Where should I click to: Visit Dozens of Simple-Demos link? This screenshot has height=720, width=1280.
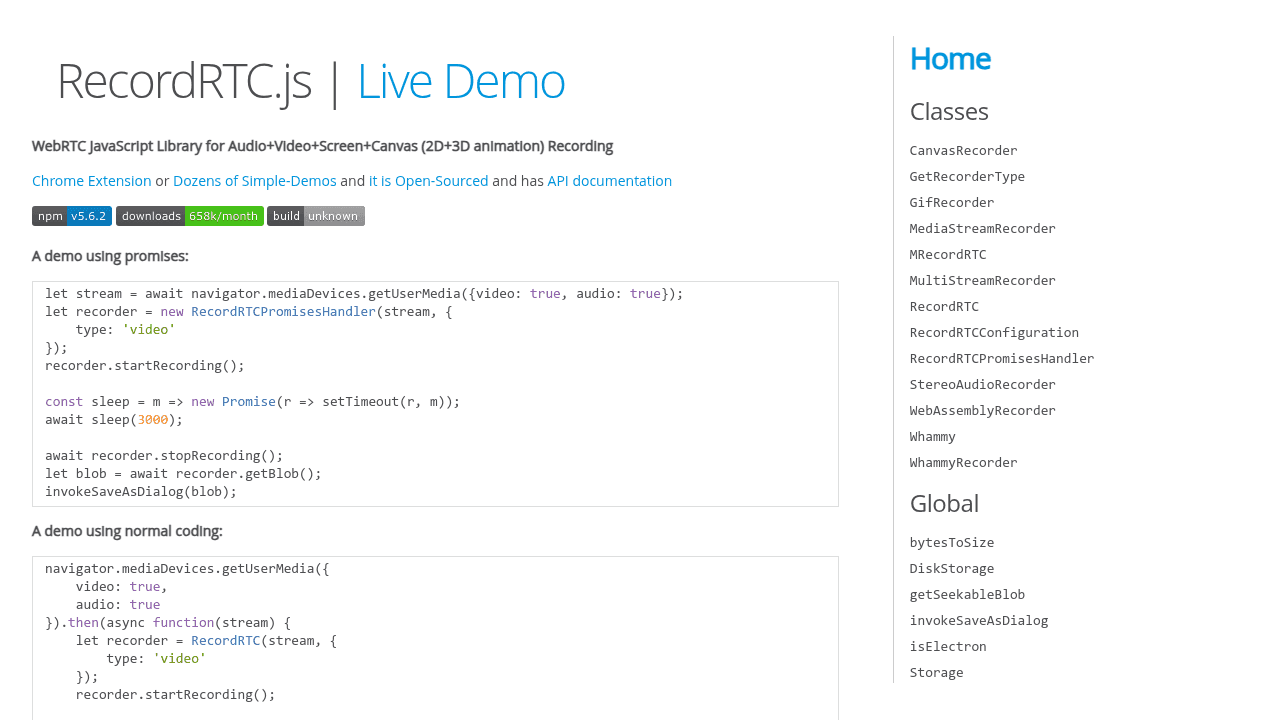(255, 181)
